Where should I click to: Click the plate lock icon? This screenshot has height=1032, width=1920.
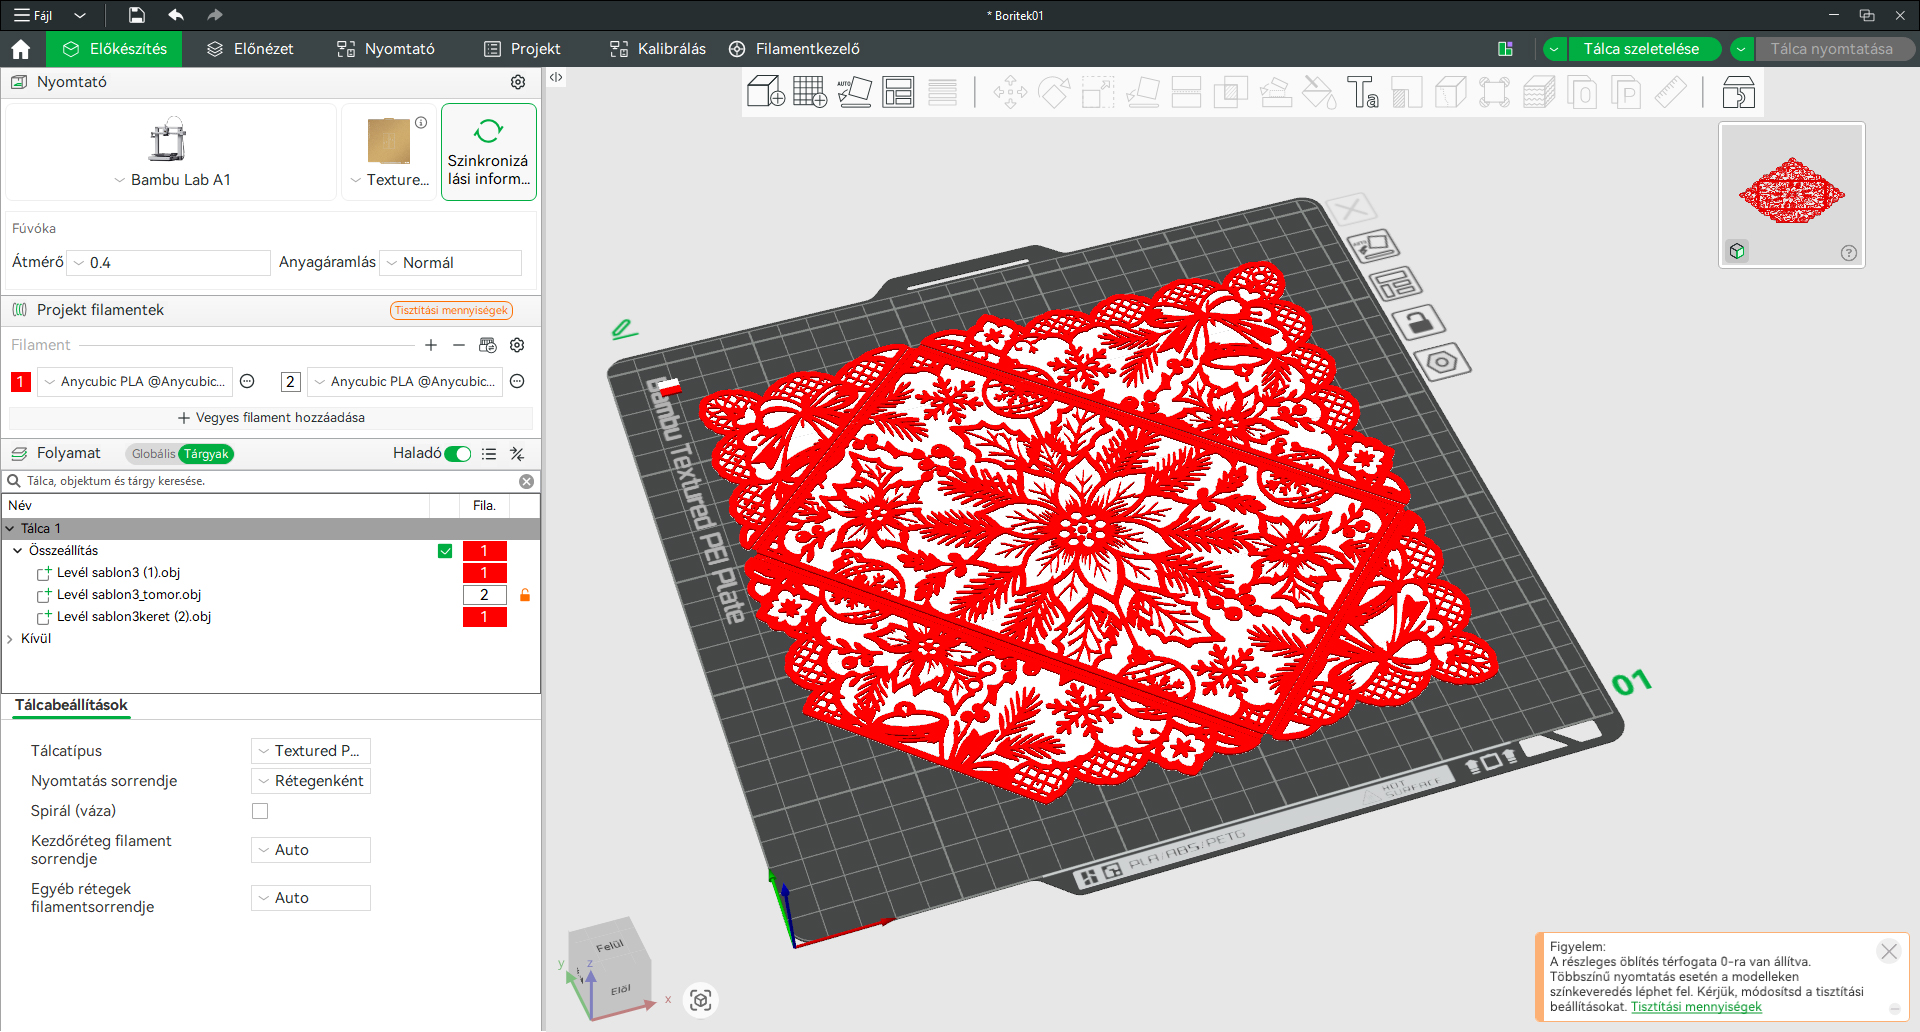1418,322
